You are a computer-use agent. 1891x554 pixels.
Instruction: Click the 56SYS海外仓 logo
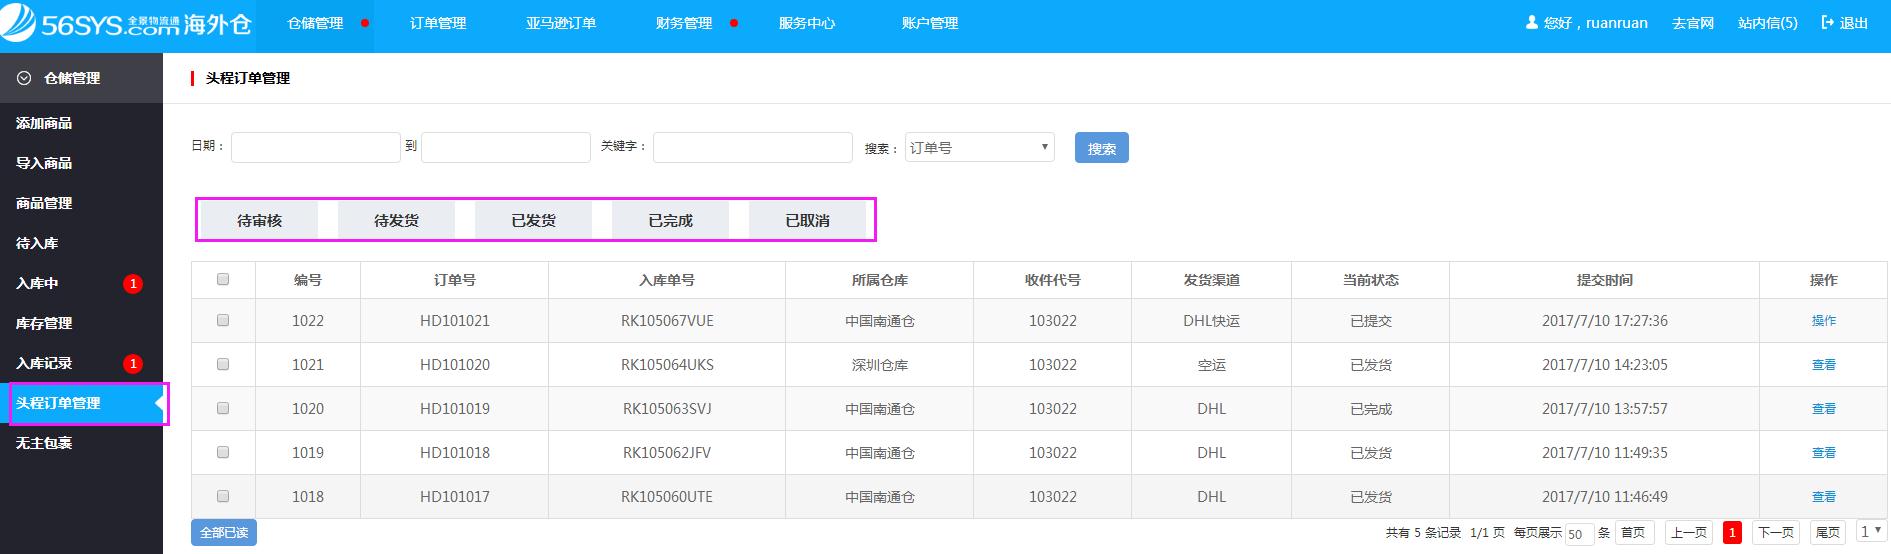[126, 25]
